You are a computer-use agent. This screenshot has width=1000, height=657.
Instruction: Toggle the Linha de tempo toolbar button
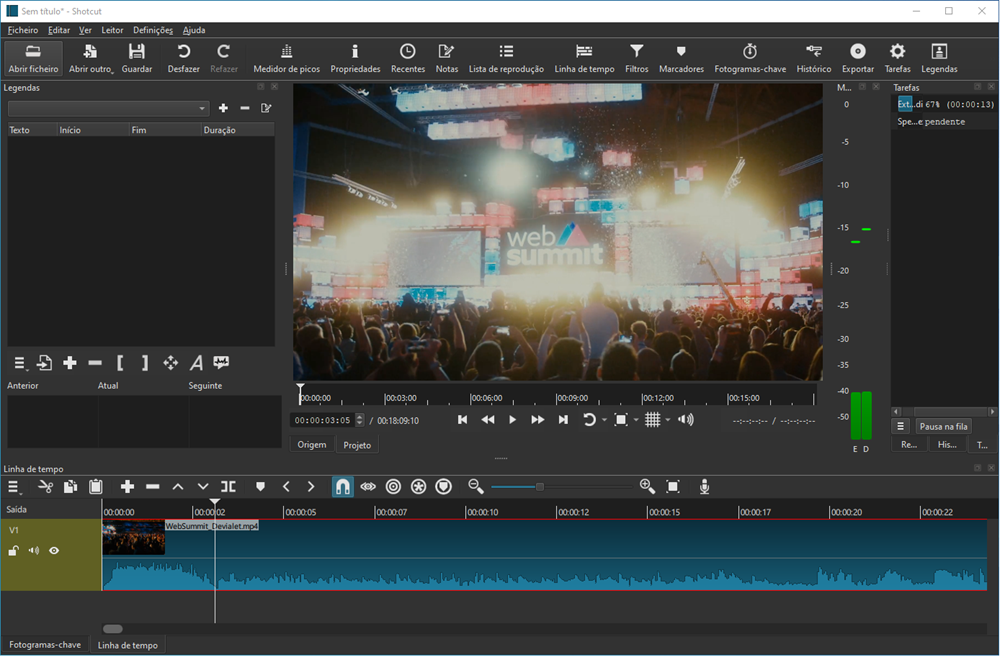coord(584,58)
